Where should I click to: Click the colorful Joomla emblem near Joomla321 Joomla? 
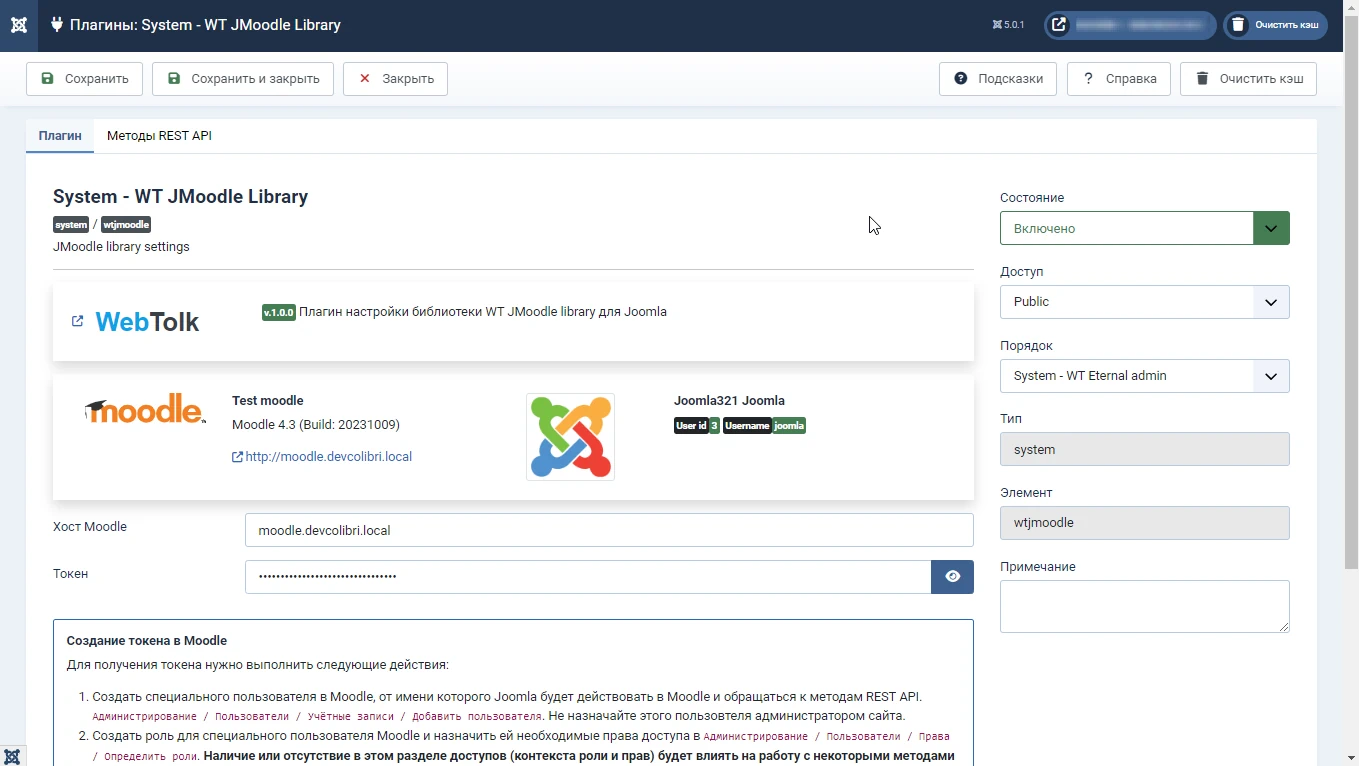pyautogui.click(x=570, y=436)
